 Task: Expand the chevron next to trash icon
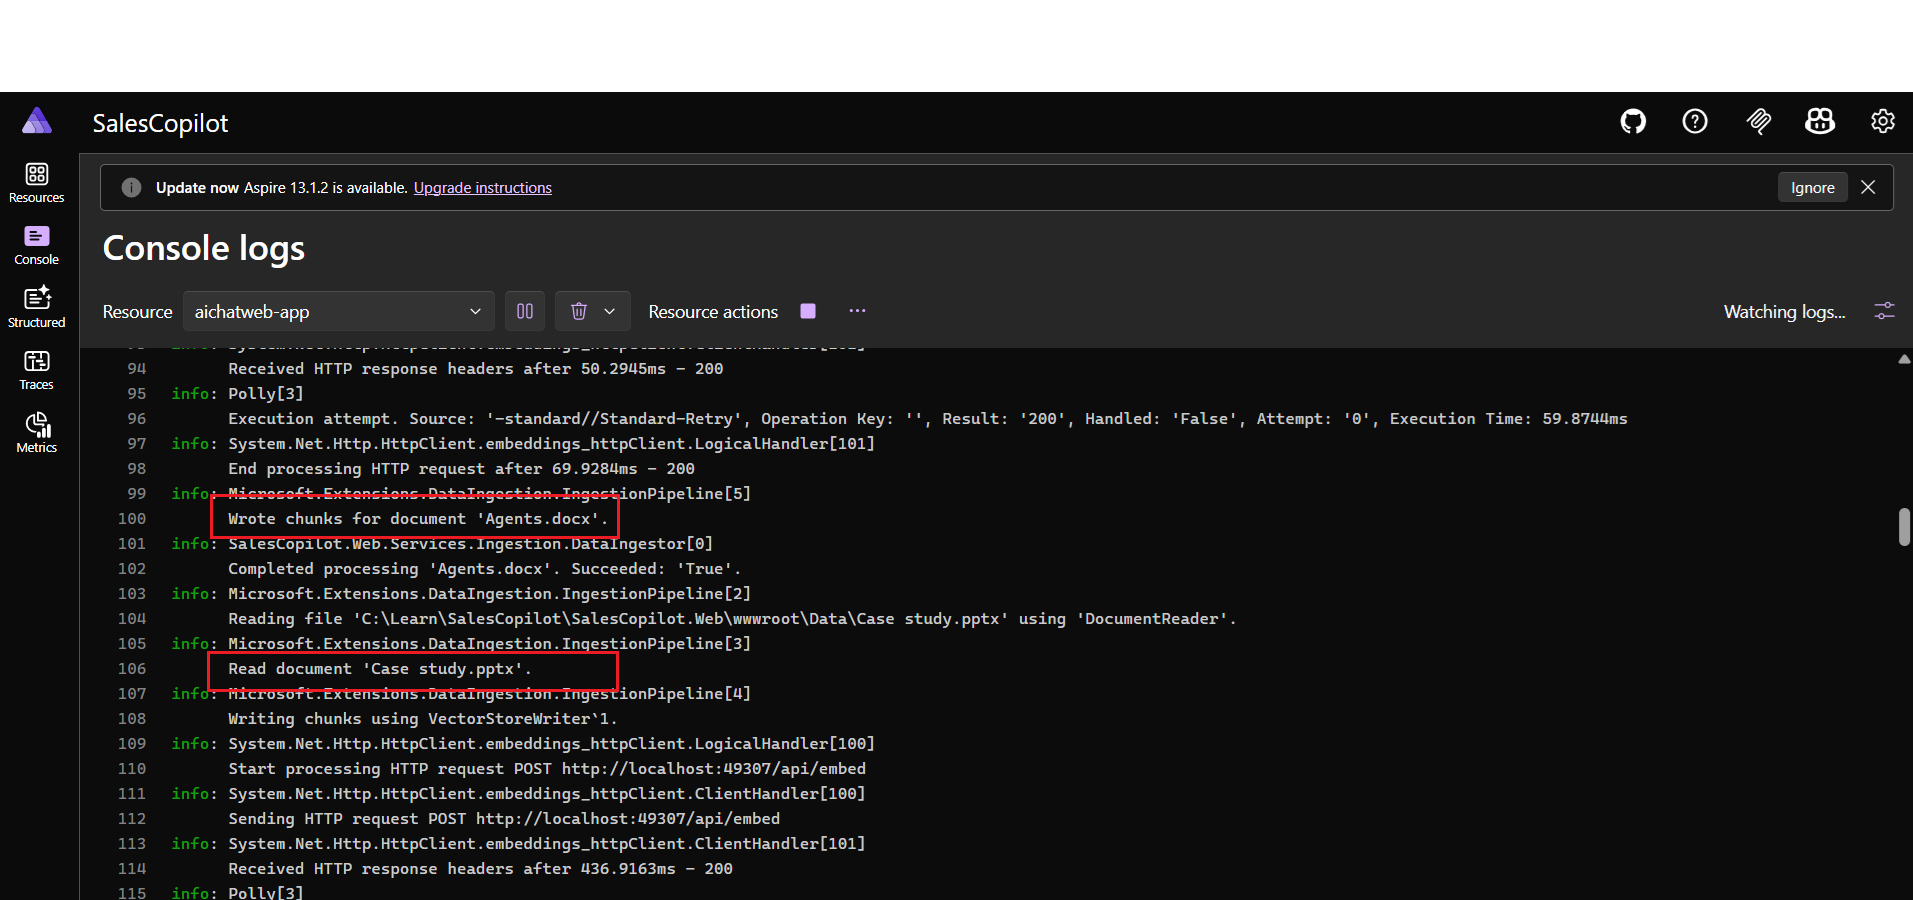(x=610, y=311)
